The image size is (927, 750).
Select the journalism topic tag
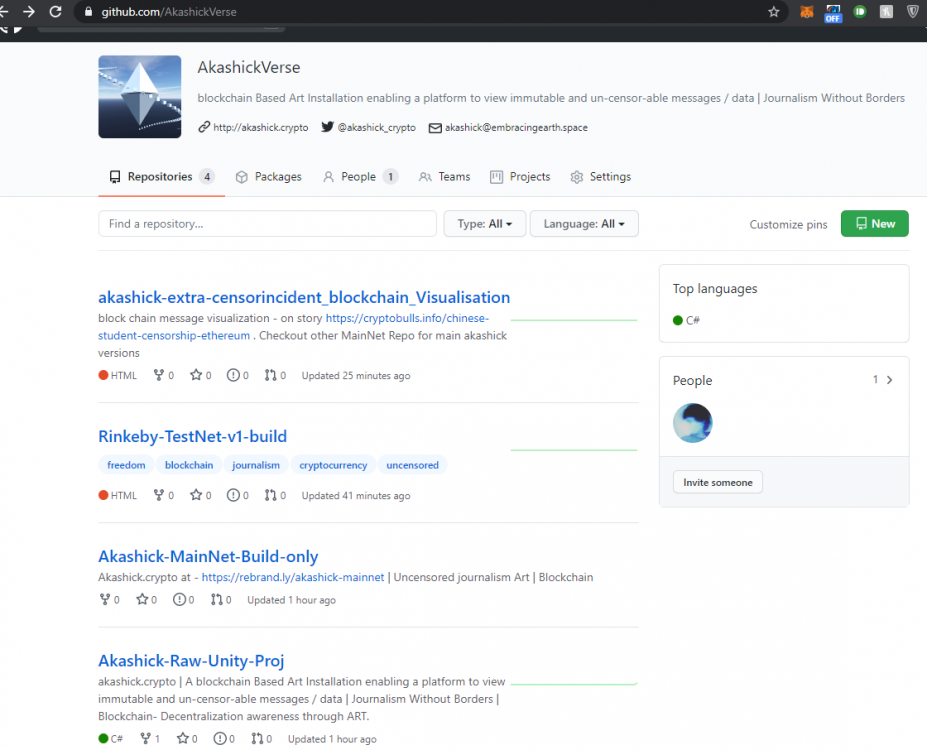click(255, 465)
